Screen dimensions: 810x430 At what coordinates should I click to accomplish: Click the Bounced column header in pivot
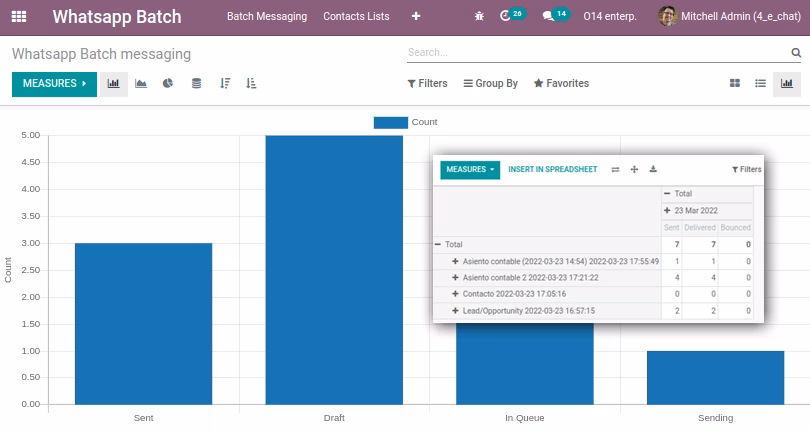[x=735, y=227]
